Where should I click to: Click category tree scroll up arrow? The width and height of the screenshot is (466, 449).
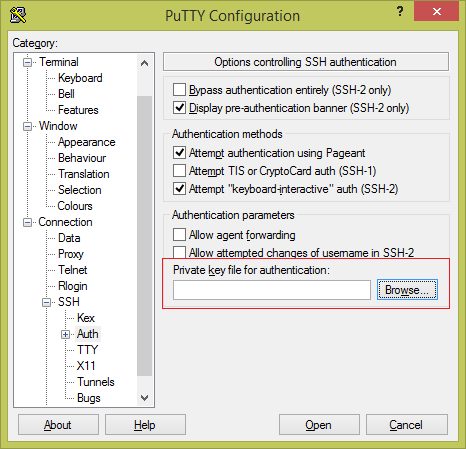pyautogui.click(x=144, y=63)
